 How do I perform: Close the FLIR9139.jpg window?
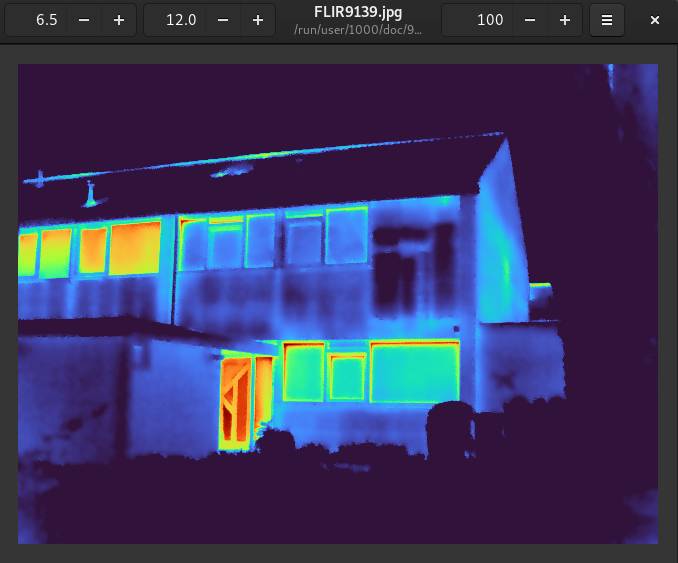point(655,20)
